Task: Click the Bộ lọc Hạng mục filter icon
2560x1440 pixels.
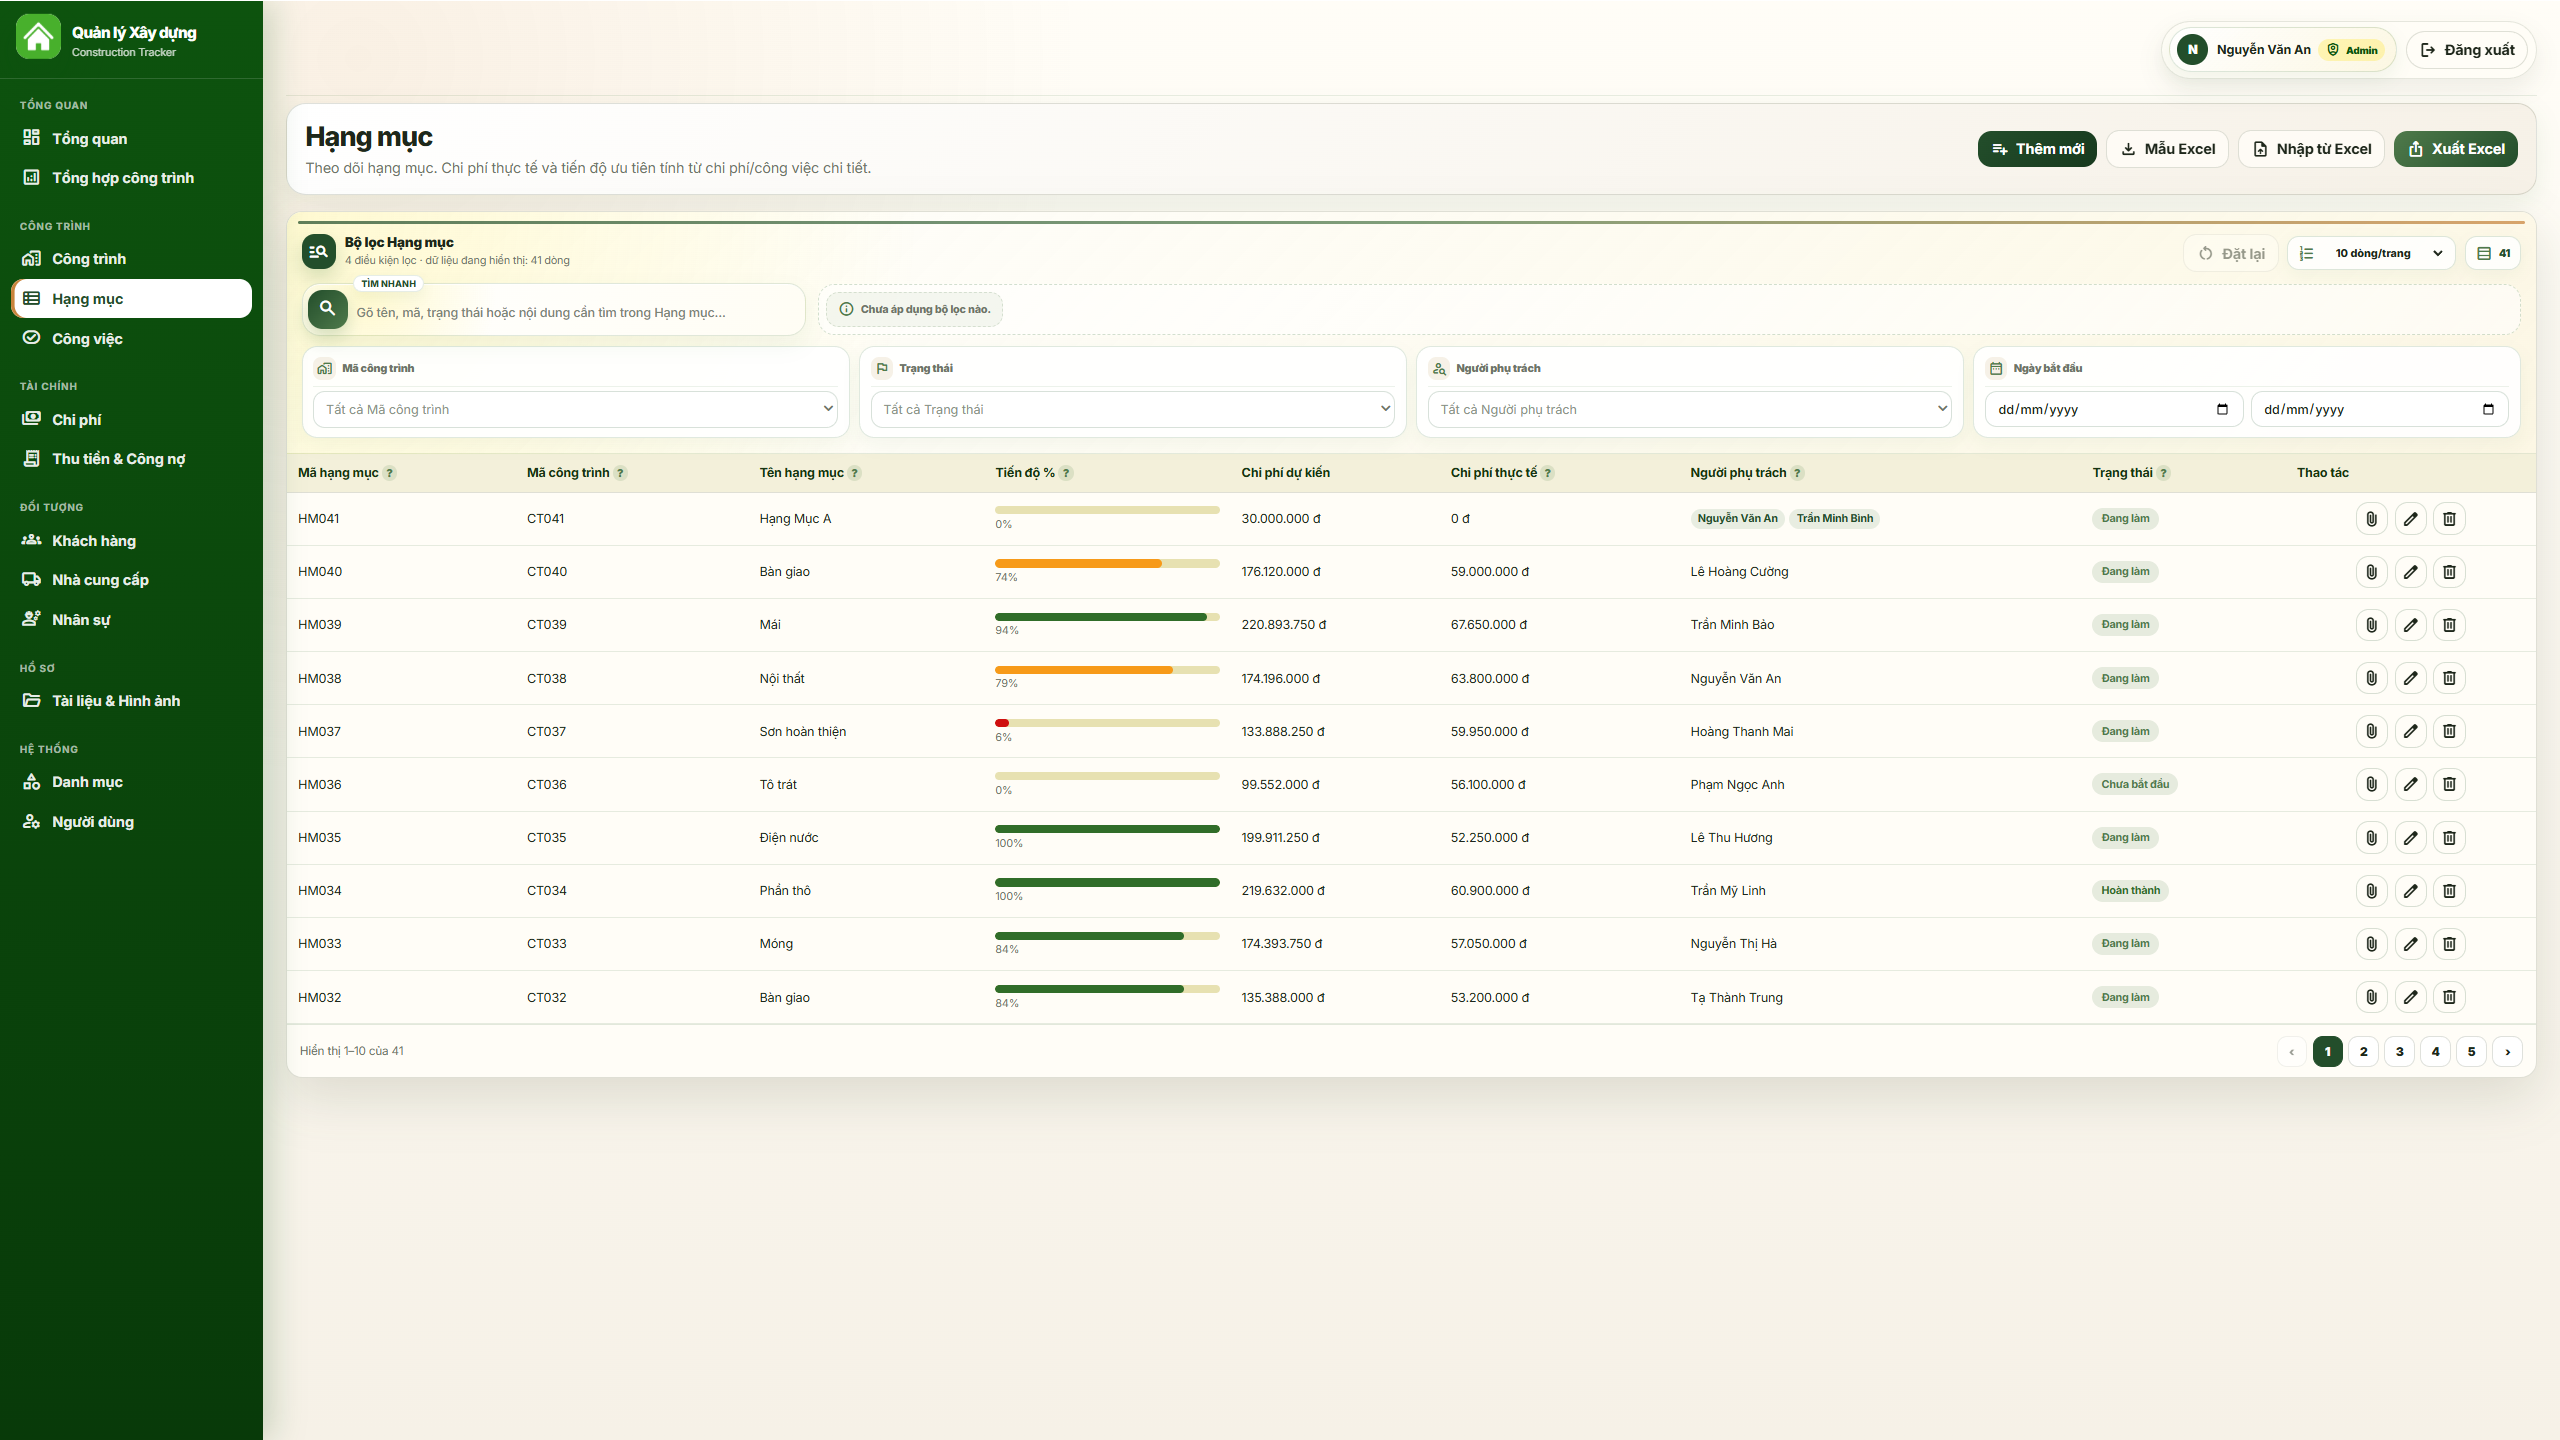Action: point(319,252)
